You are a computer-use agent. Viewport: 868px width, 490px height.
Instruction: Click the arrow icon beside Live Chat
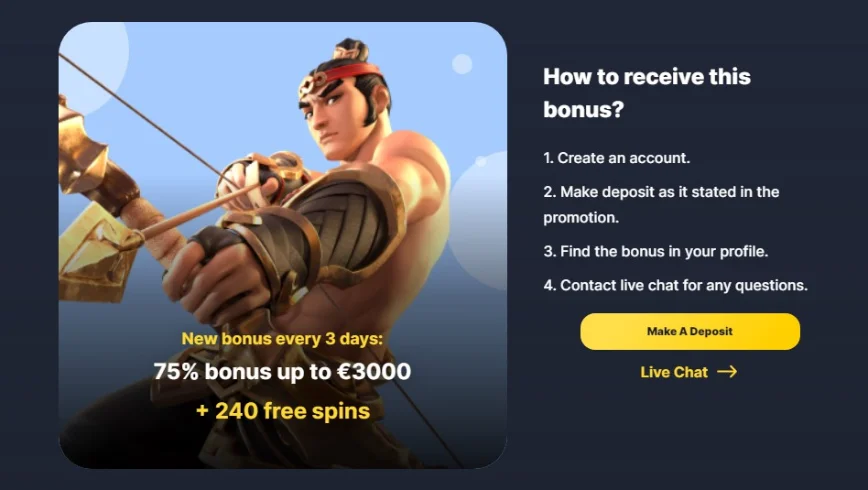[x=727, y=372]
